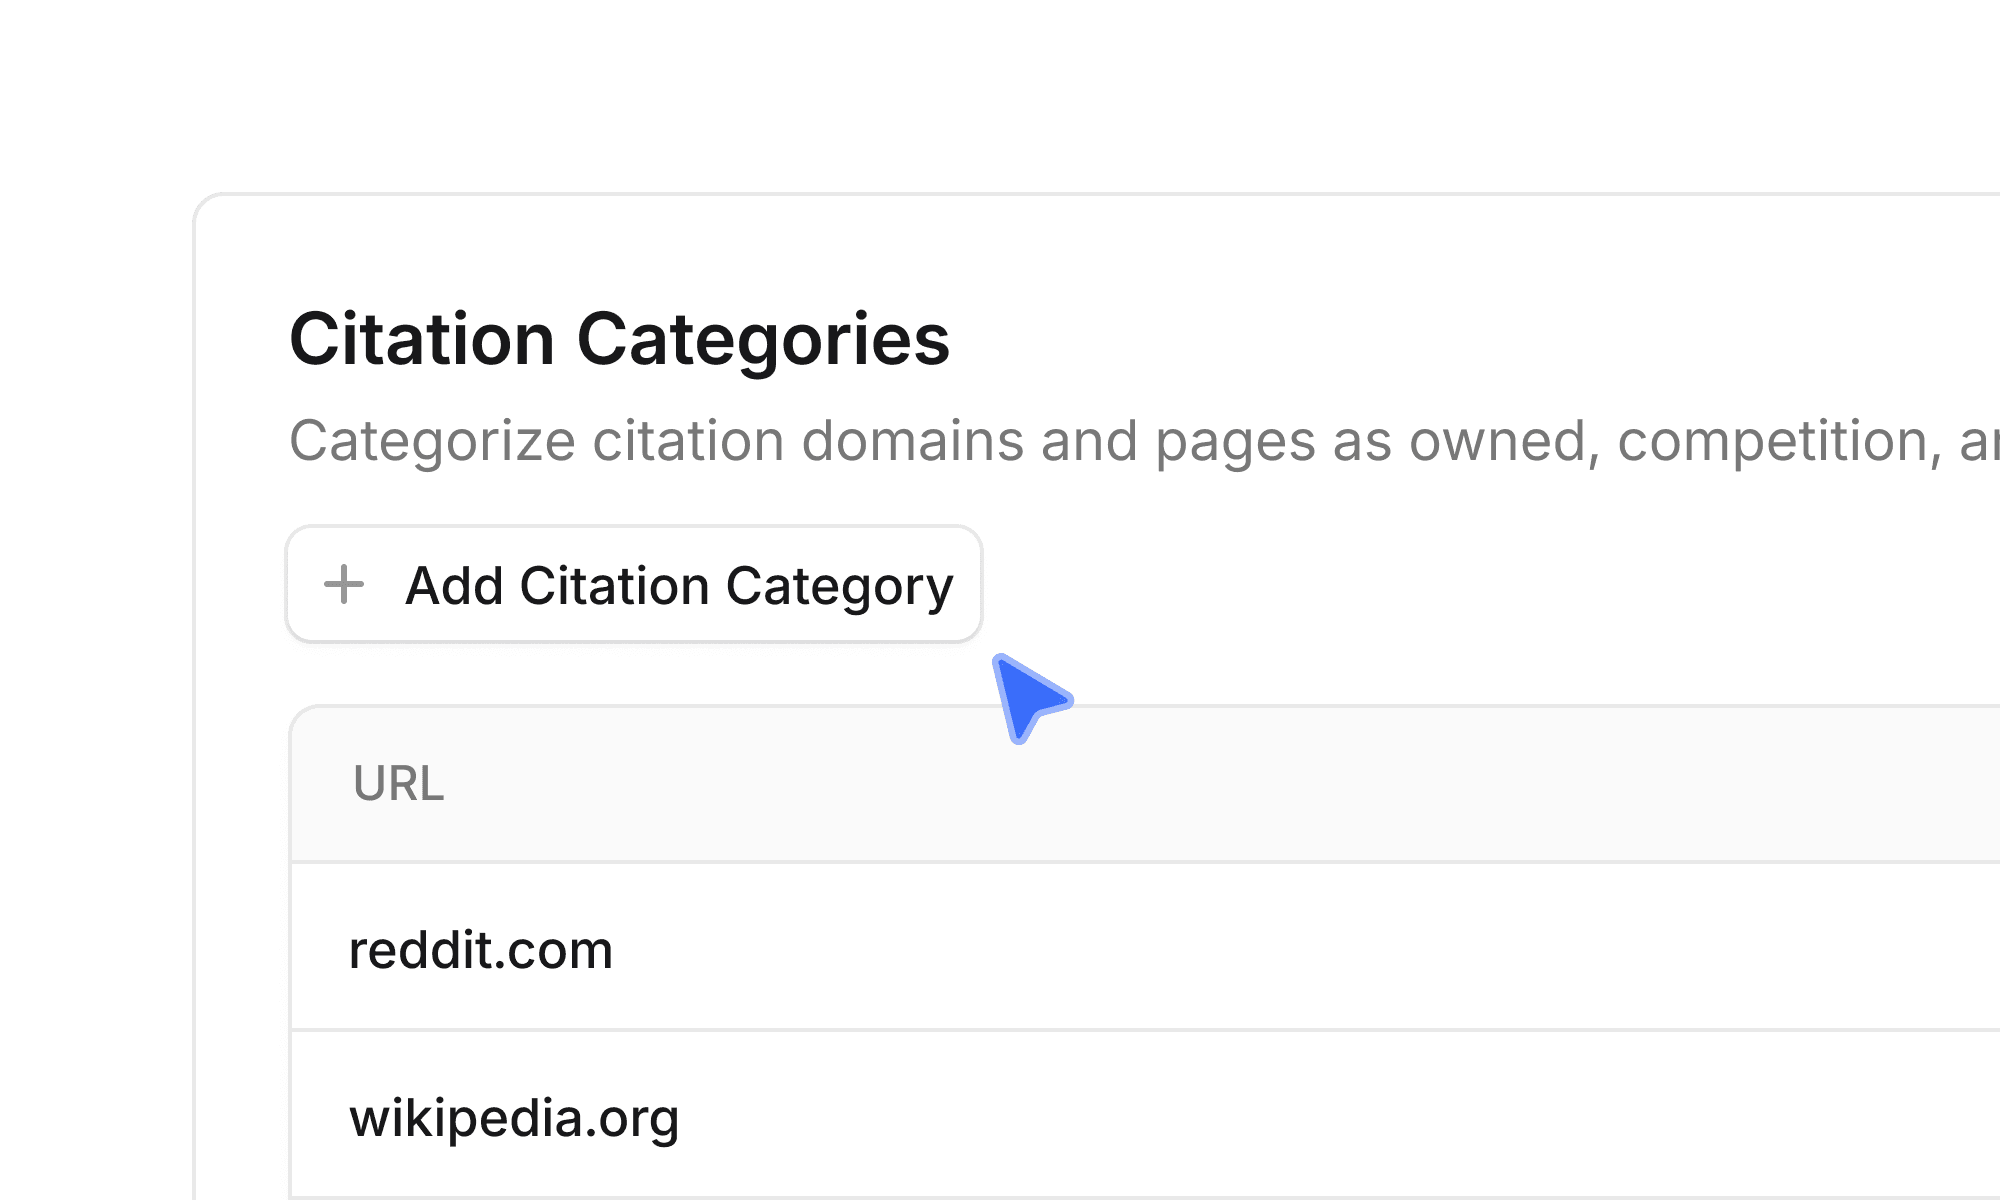Click the reddit.com table row
The image size is (2000, 1200).
(900, 950)
